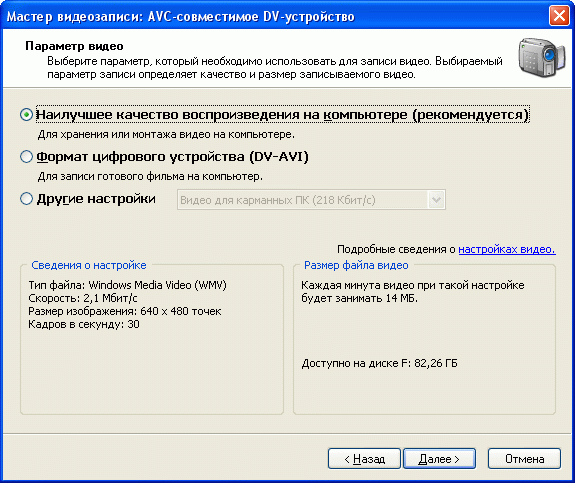The height and width of the screenshot is (483, 575).
Task: Proceed with the 'Далее' button
Action: [439, 458]
